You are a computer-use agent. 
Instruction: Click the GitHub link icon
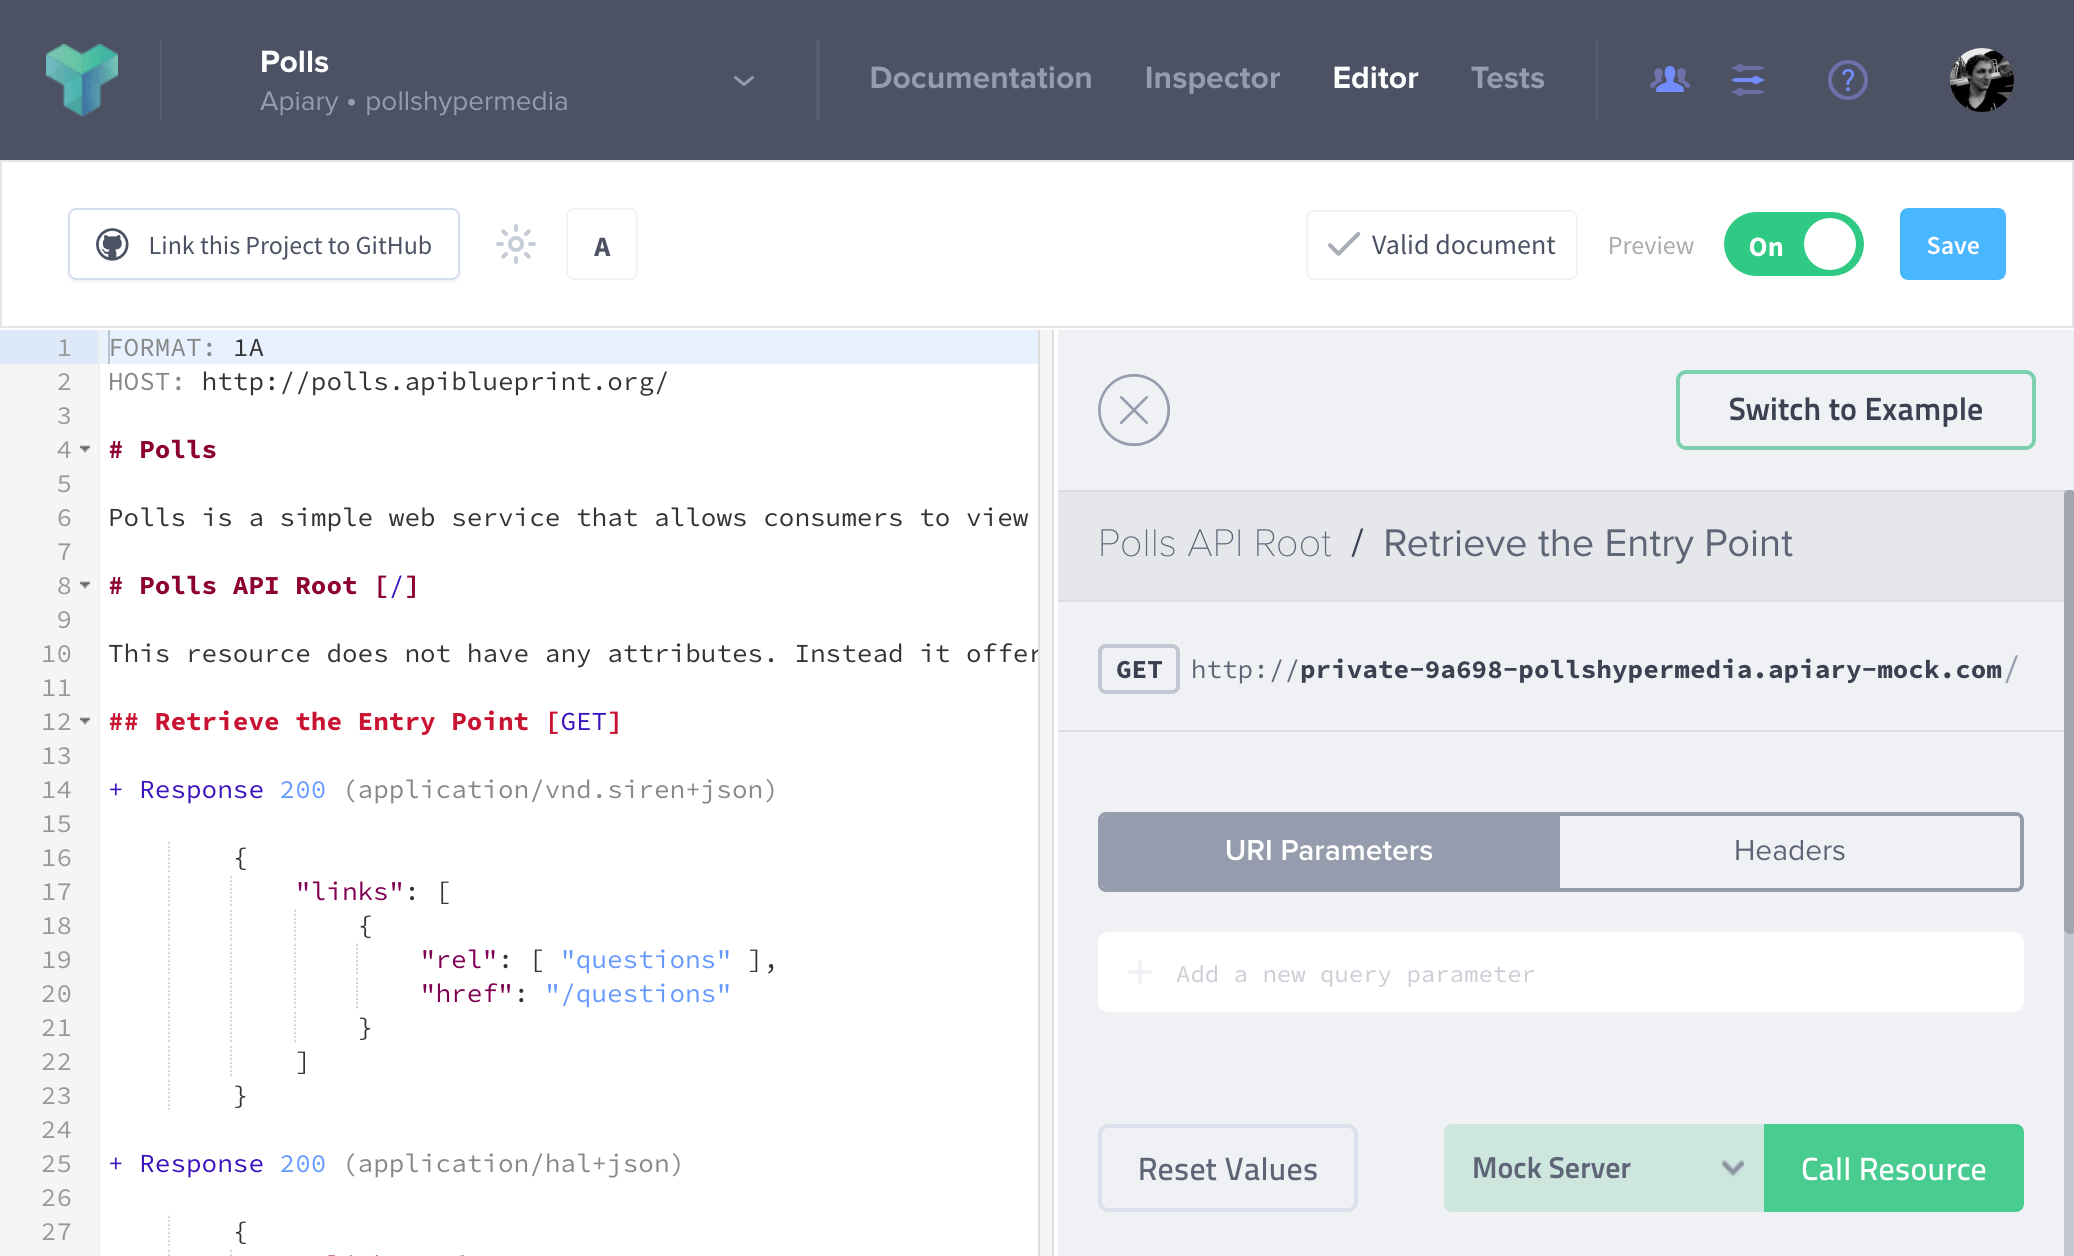point(114,244)
